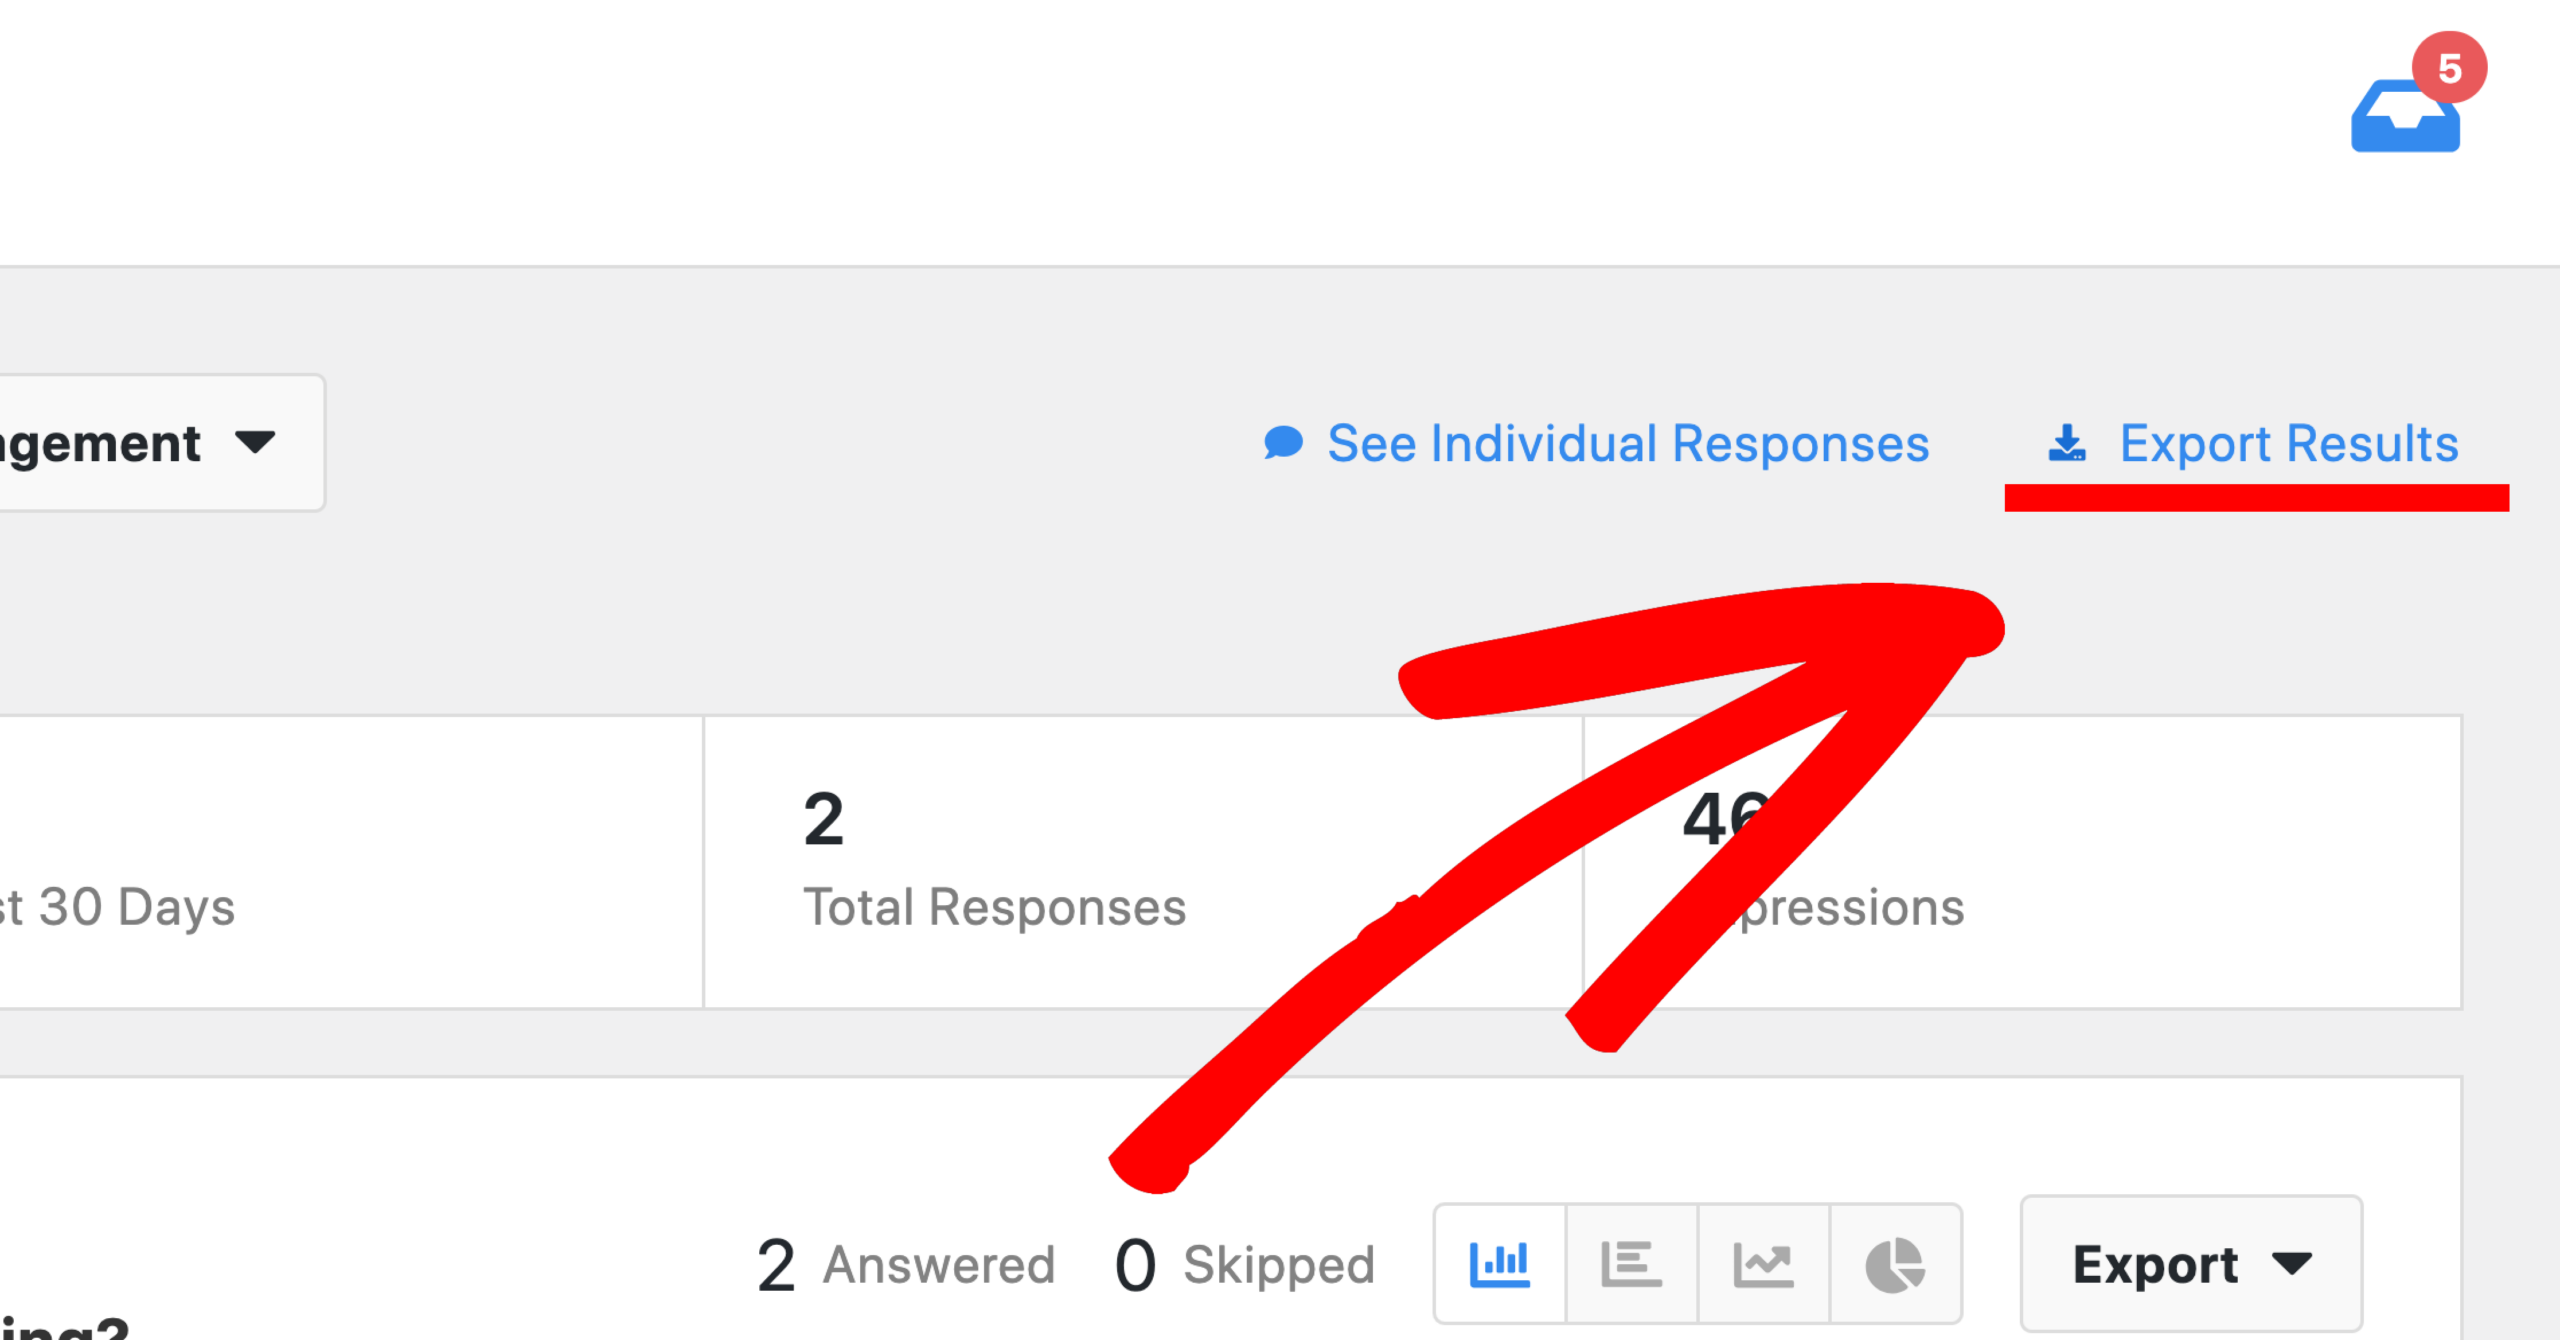2560x1340 pixels.
Task: Click the Total Responses number 2
Action: pos(824,820)
